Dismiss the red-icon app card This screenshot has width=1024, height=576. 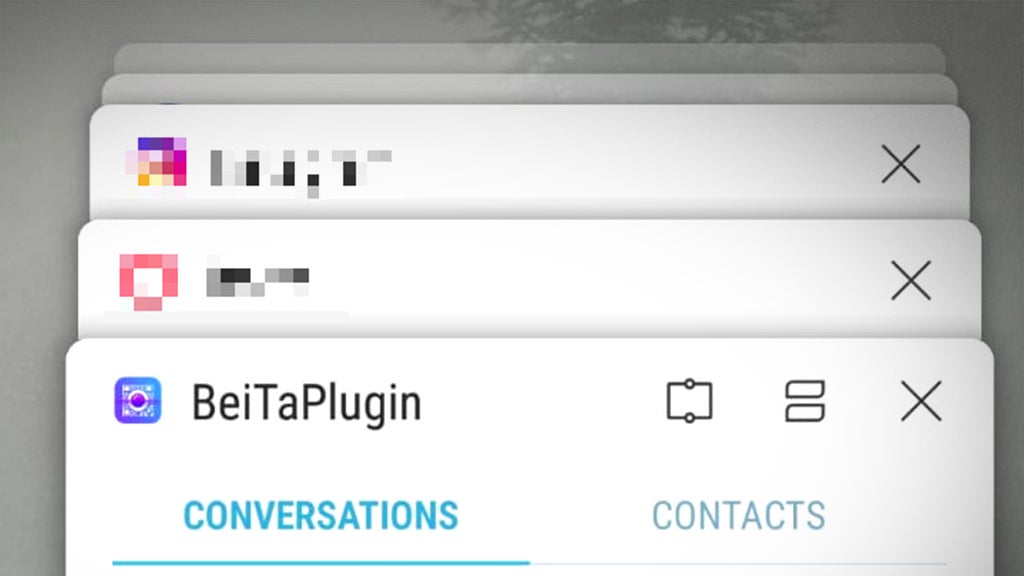coord(911,281)
